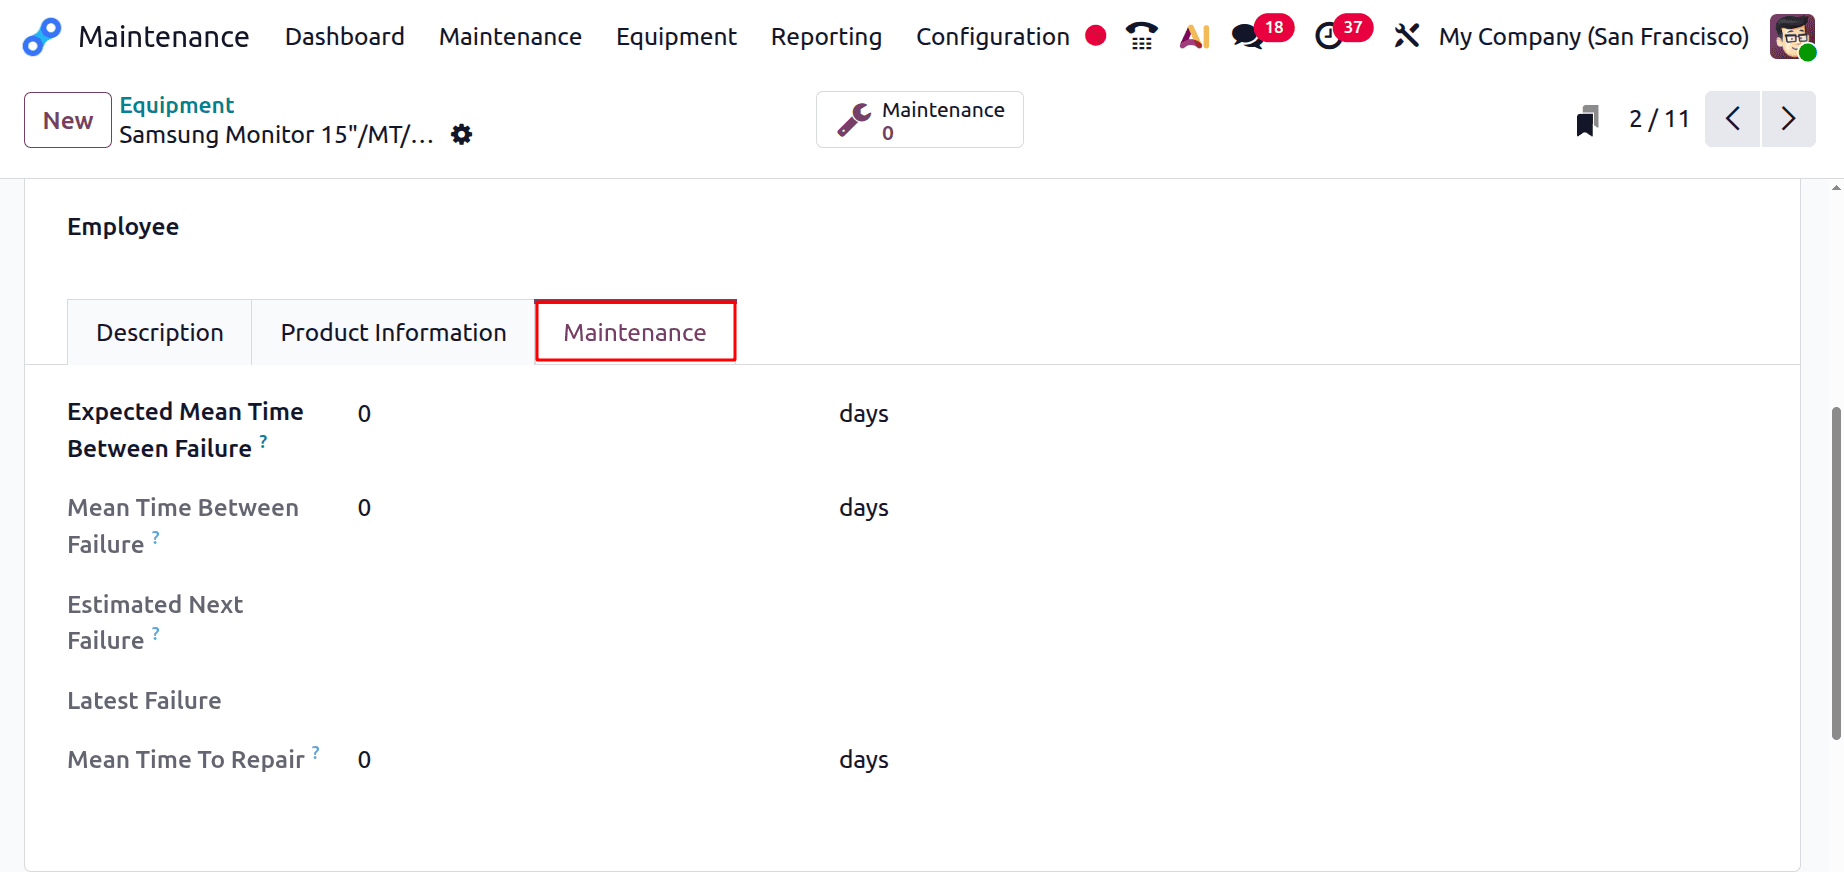The height and width of the screenshot is (872, 1844).
Task: Click the Mean Time Between Failure value 0
Action: pos(364,508)
